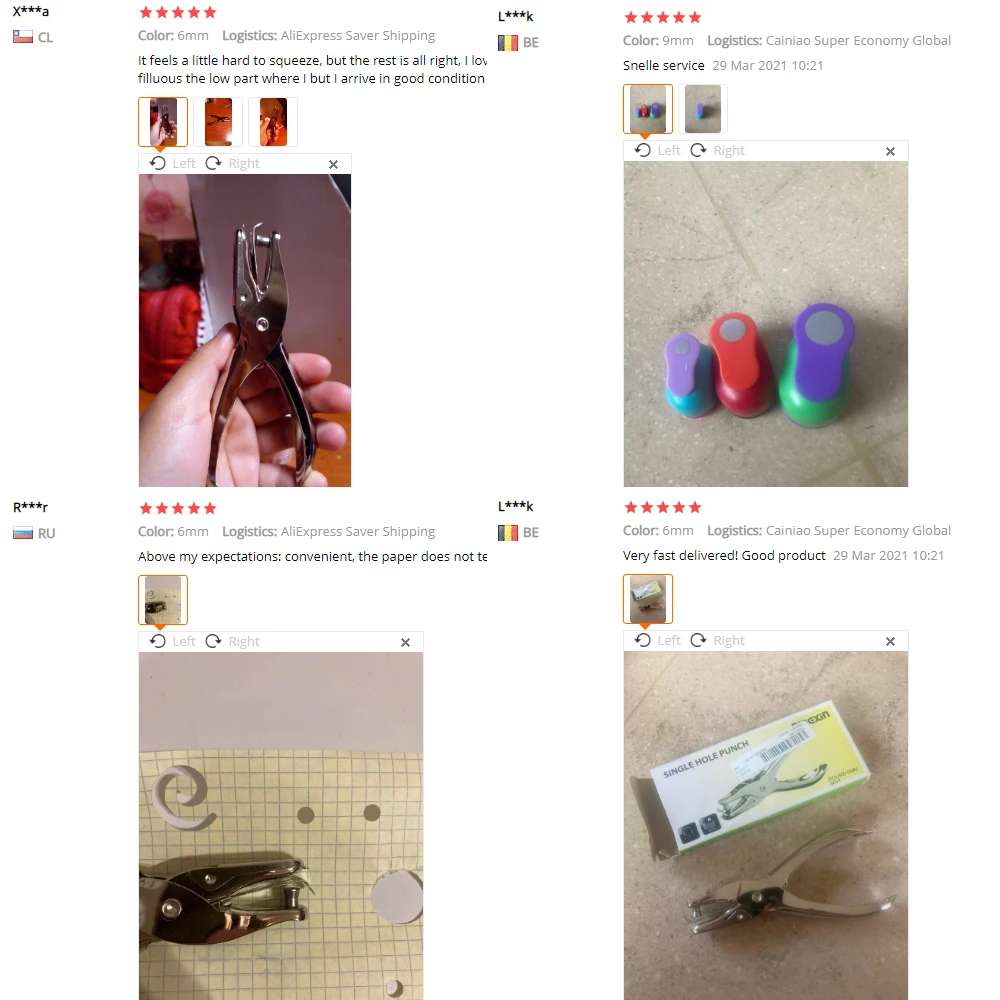The height and width of the screenshot is (1000, 1000).
Task: Rotate X***a's hole punch photo right
Action: point(232,164)
